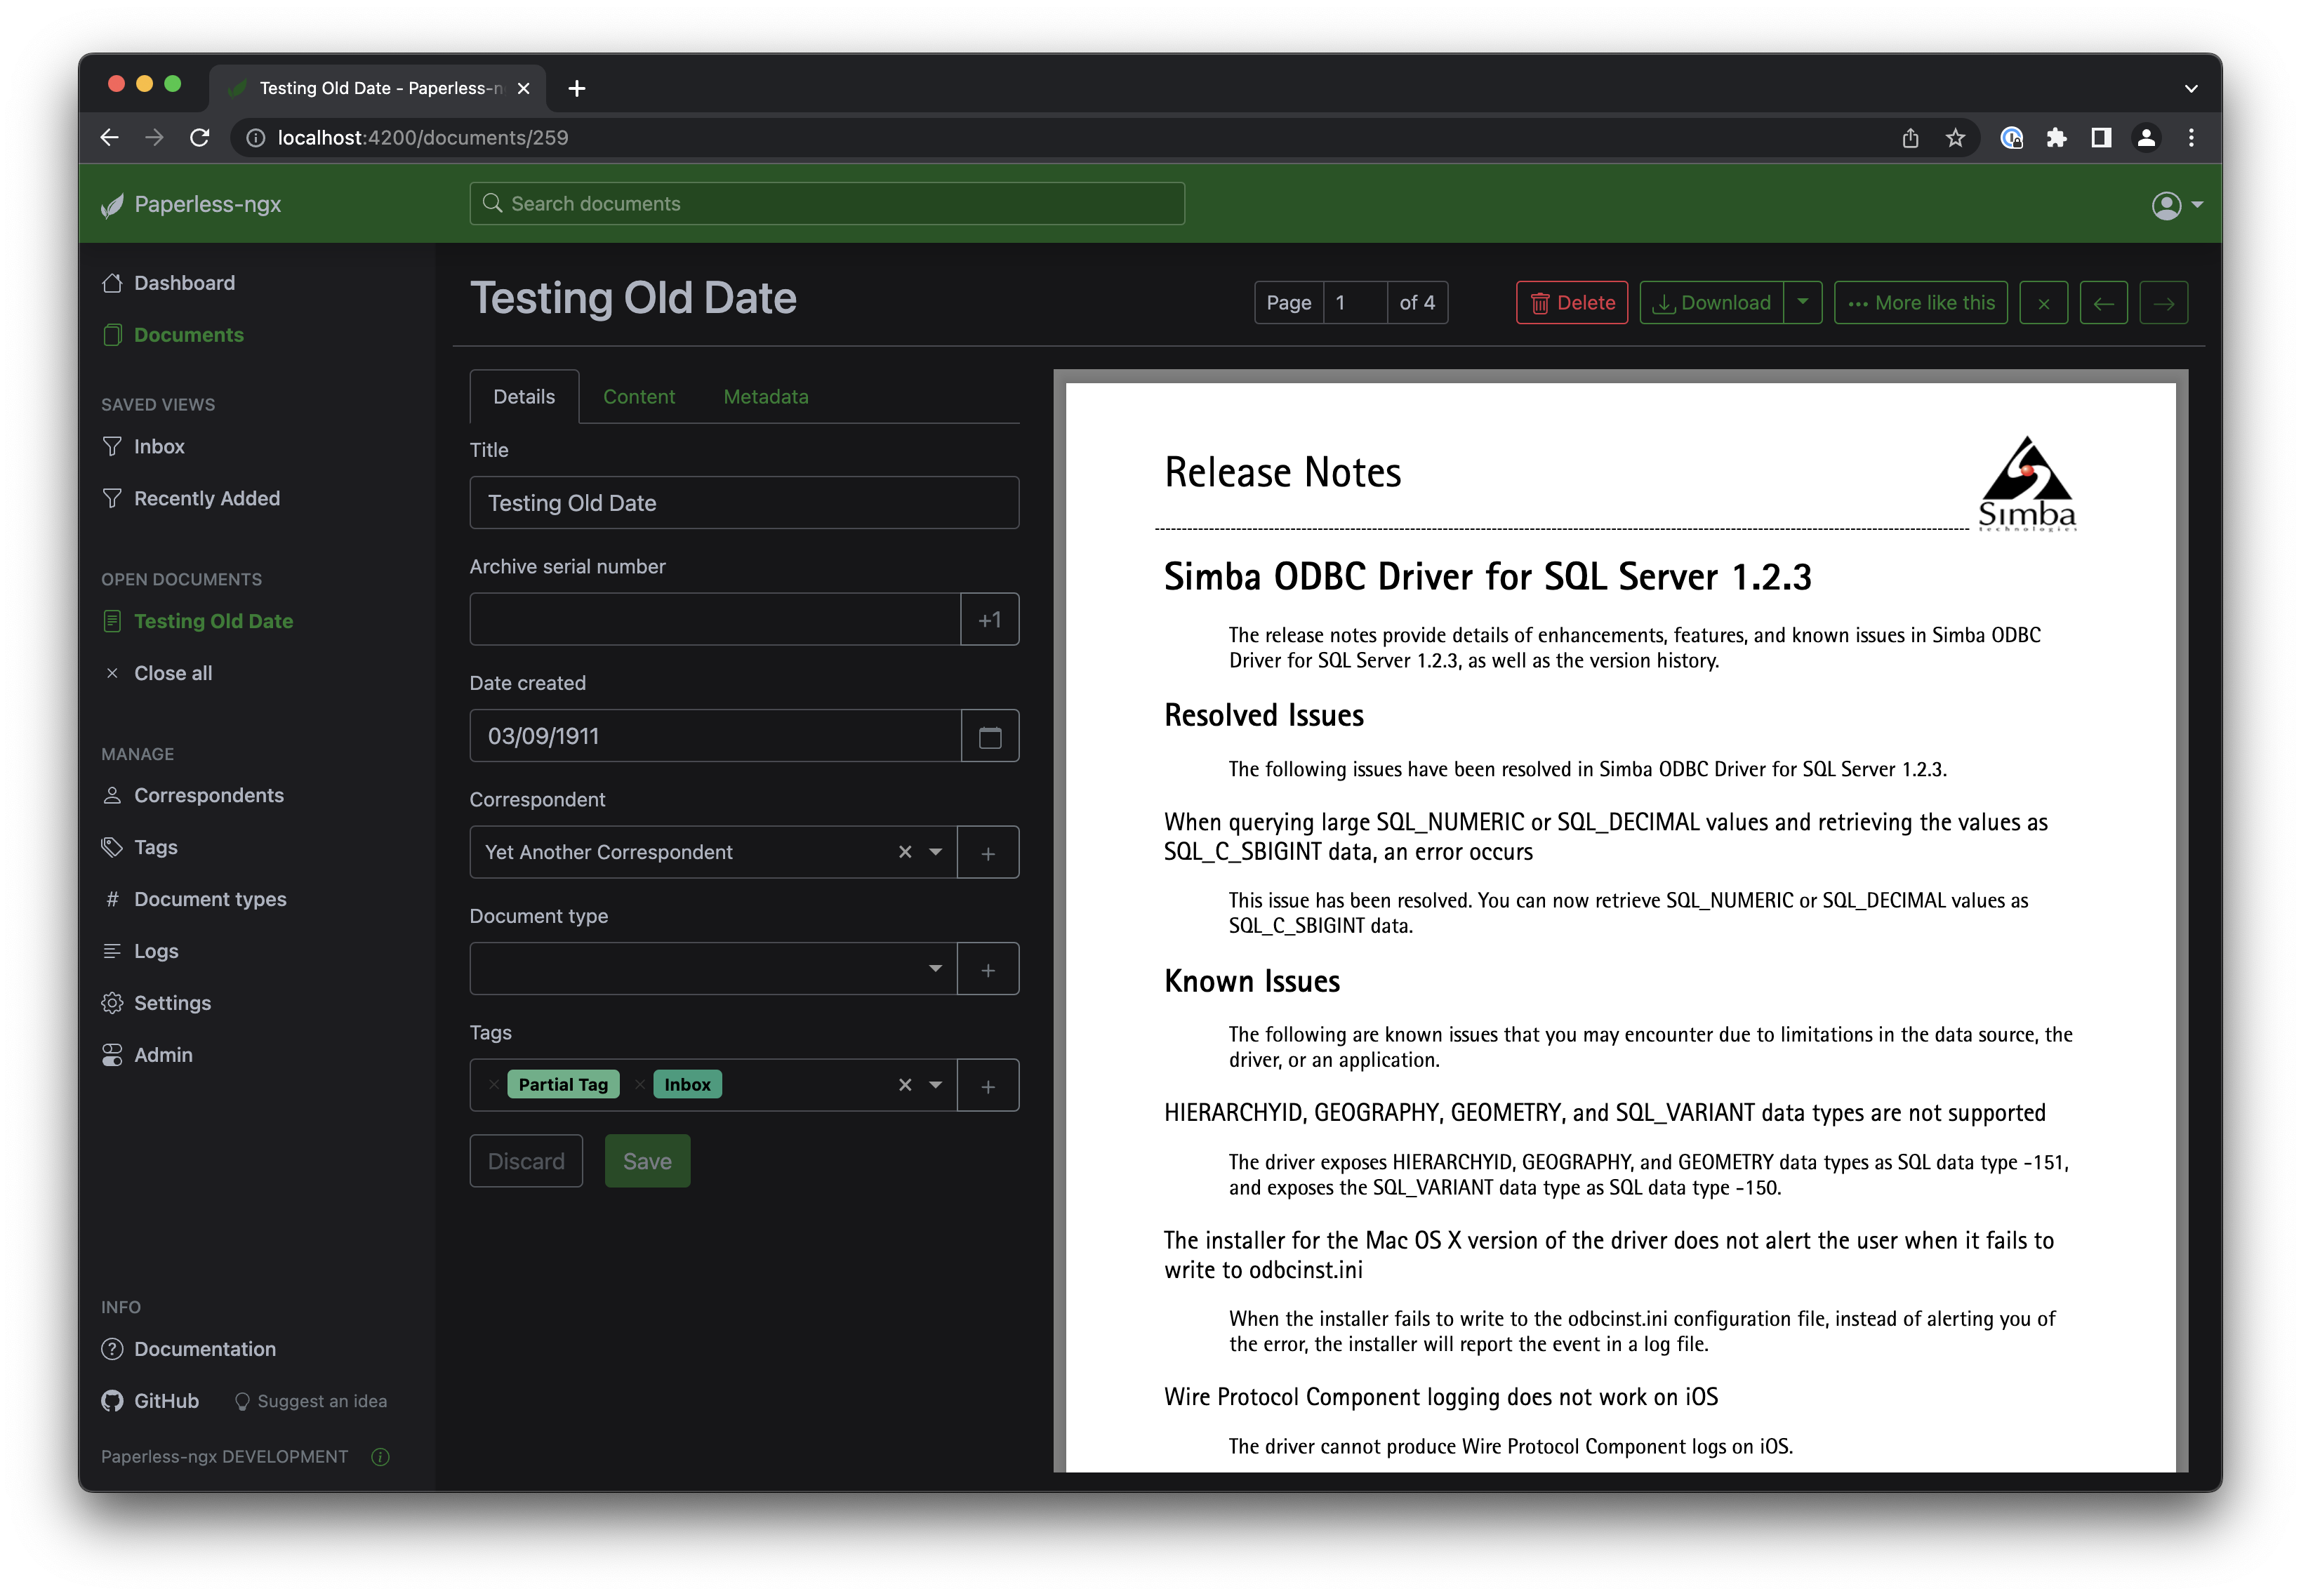
Task: Go to previous document using left arrow
Action: tap(2103, 303)
